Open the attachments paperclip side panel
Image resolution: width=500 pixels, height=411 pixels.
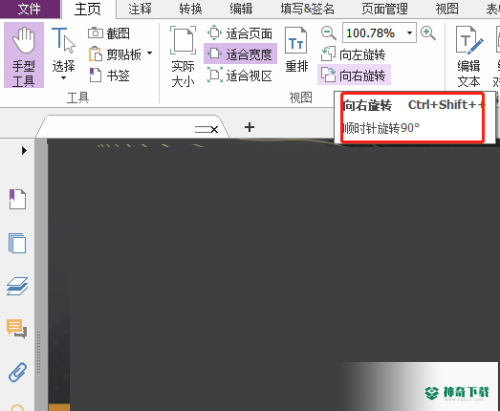[x=17, y=372]
